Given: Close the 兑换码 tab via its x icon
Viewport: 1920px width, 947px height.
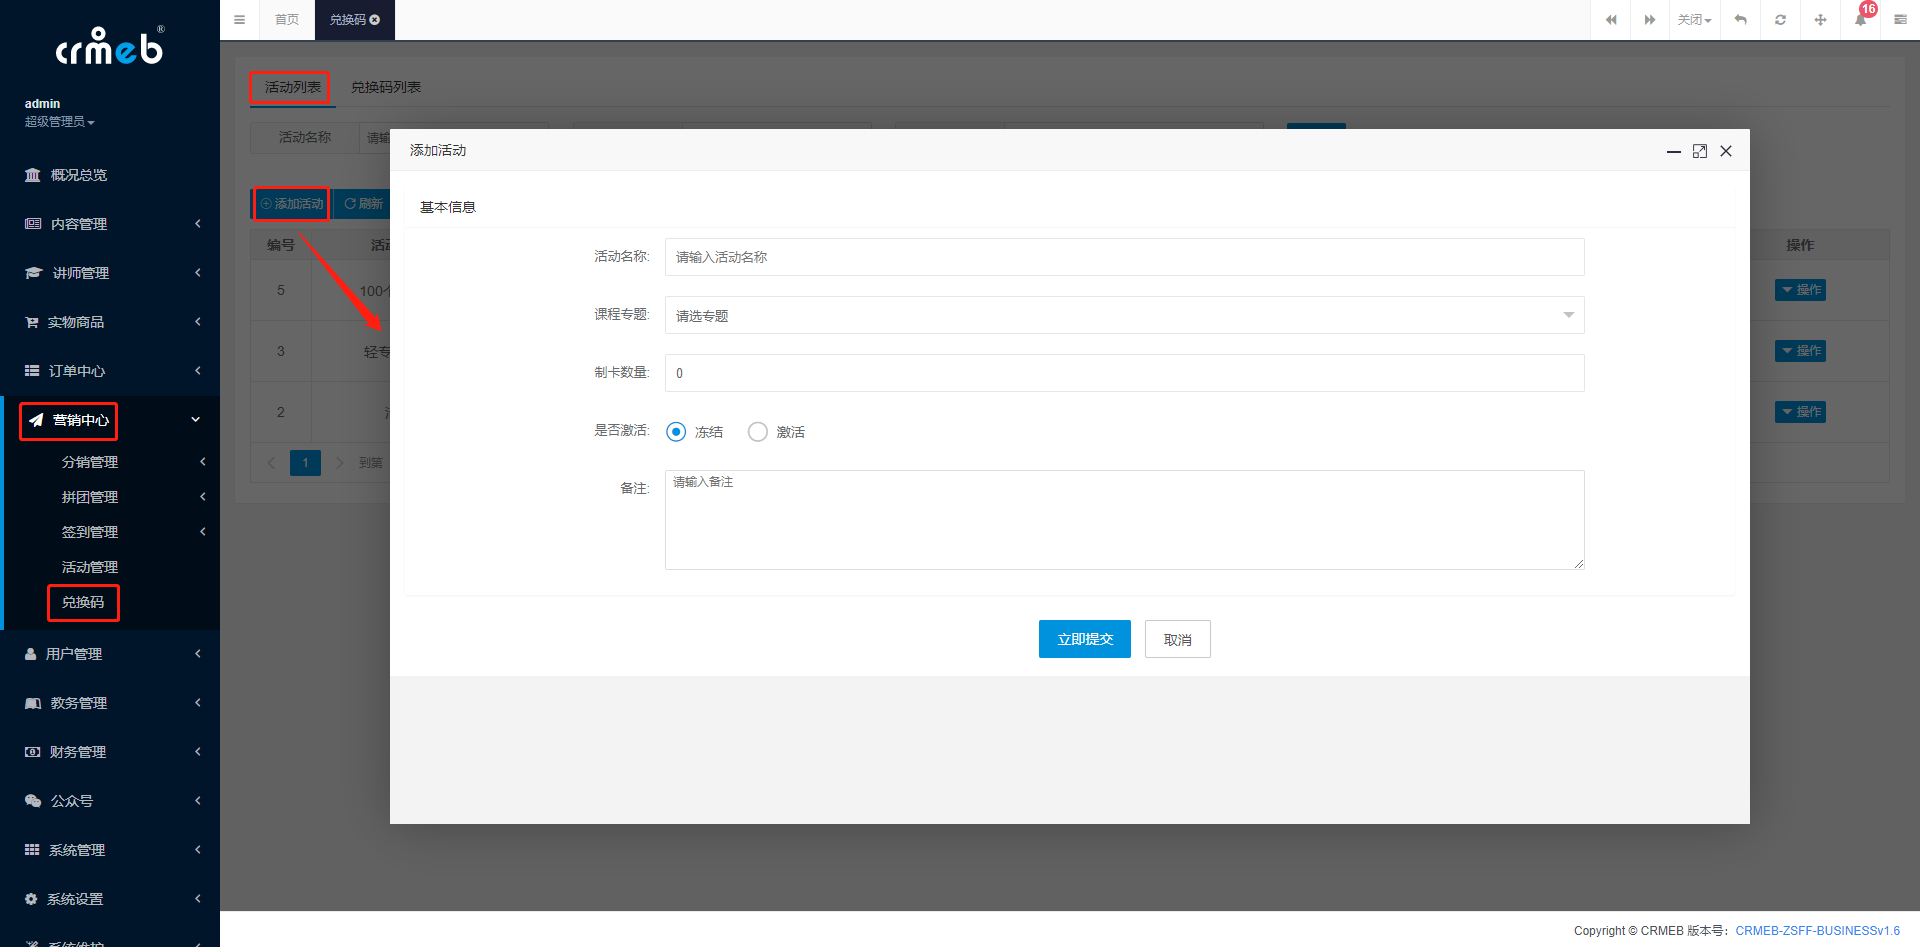Looking at the screenshot, I should point(375,20).
